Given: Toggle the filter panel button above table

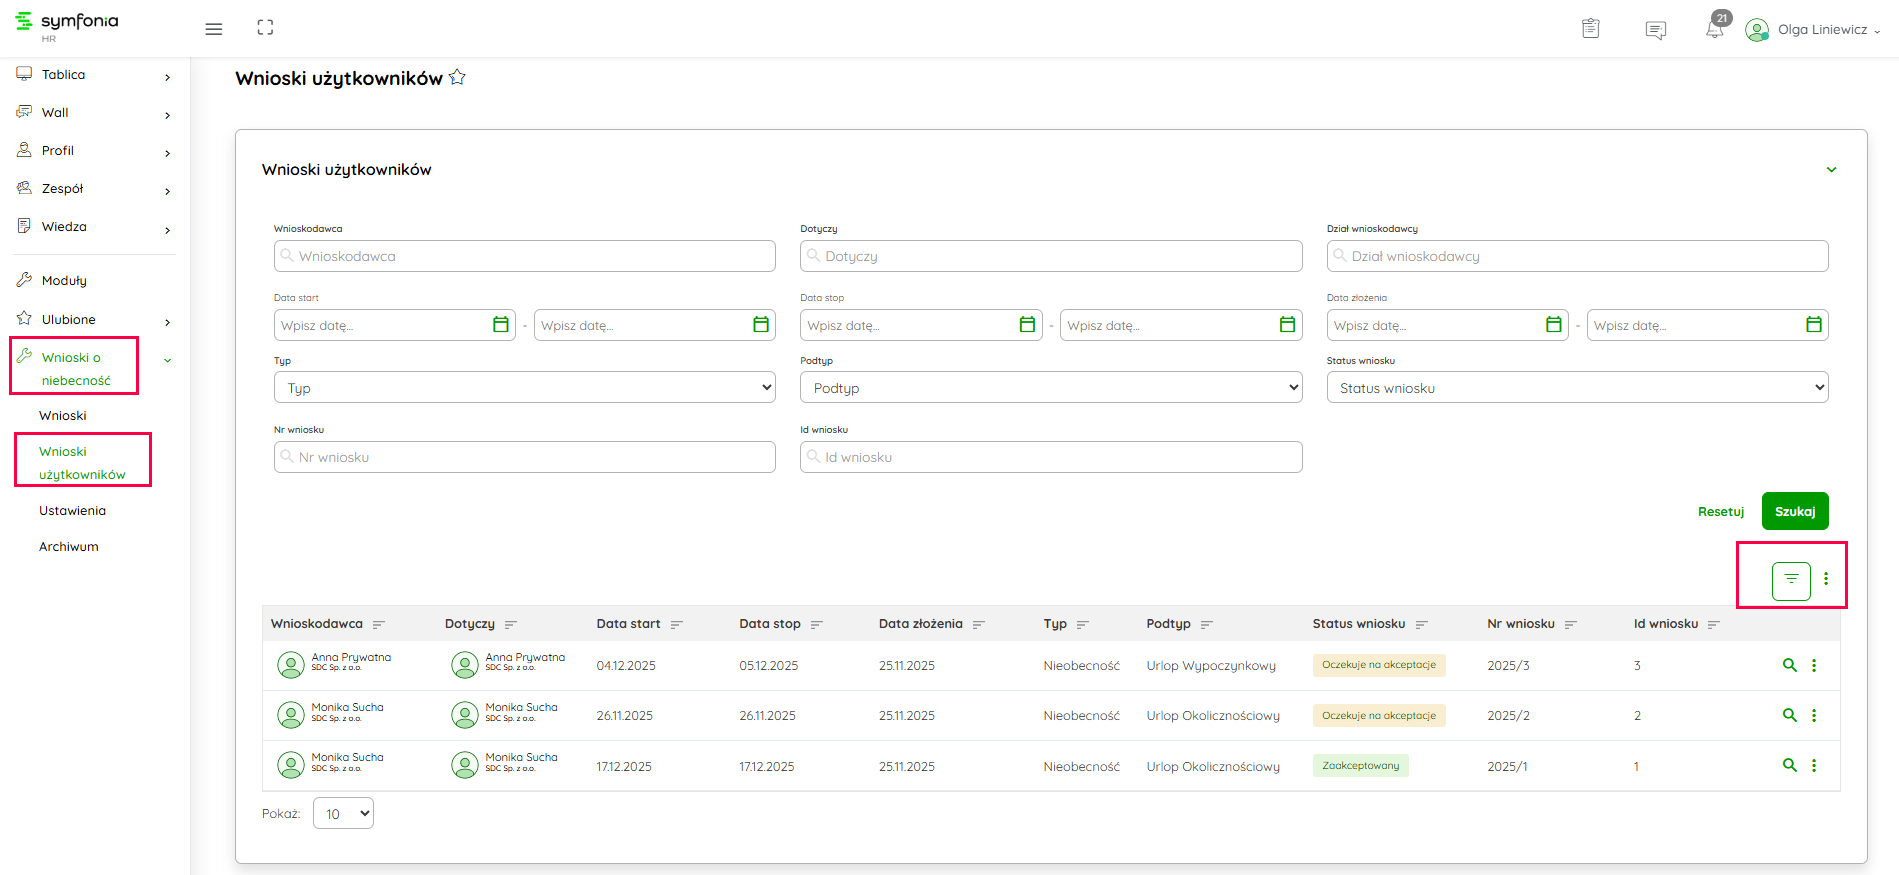Looking at the screenshot, I should pos(1790,580).
